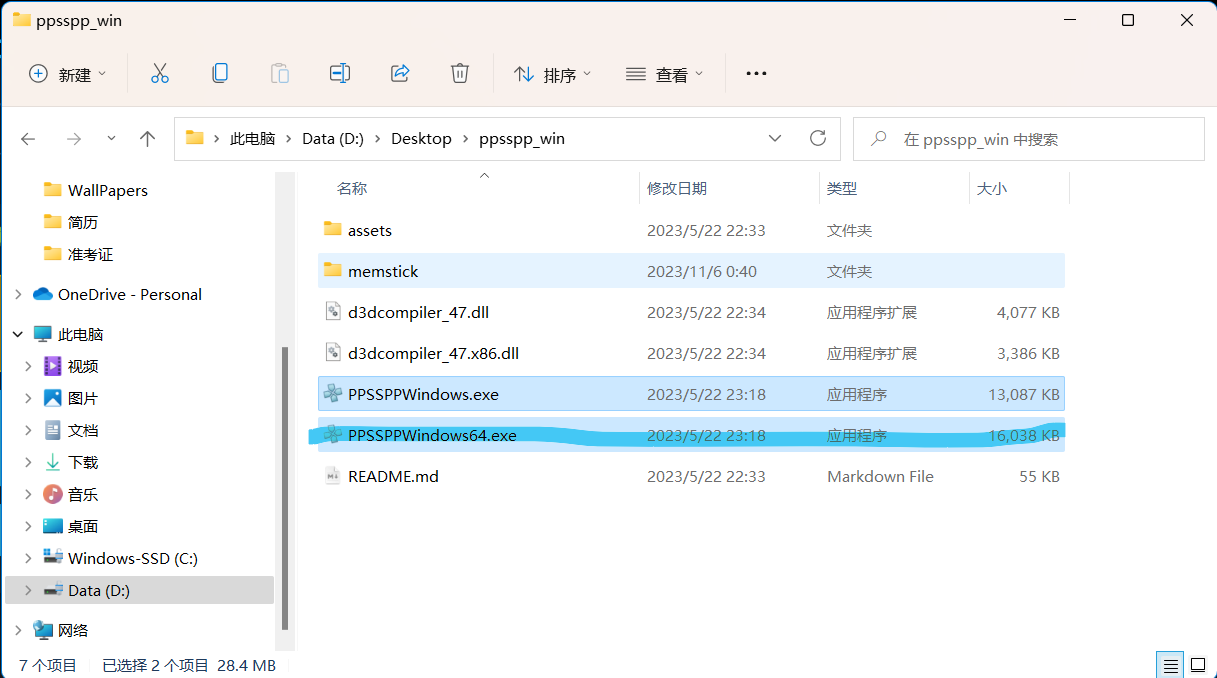The image size is (1217, 678).
Task: Click the Up one level arrow
Action: pos(148,139)
